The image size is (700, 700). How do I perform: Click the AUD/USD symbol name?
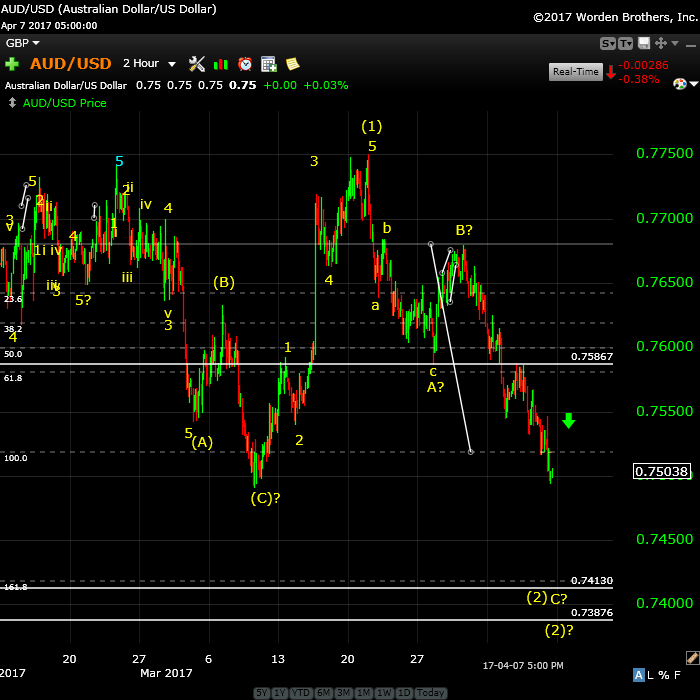(71, 63)
